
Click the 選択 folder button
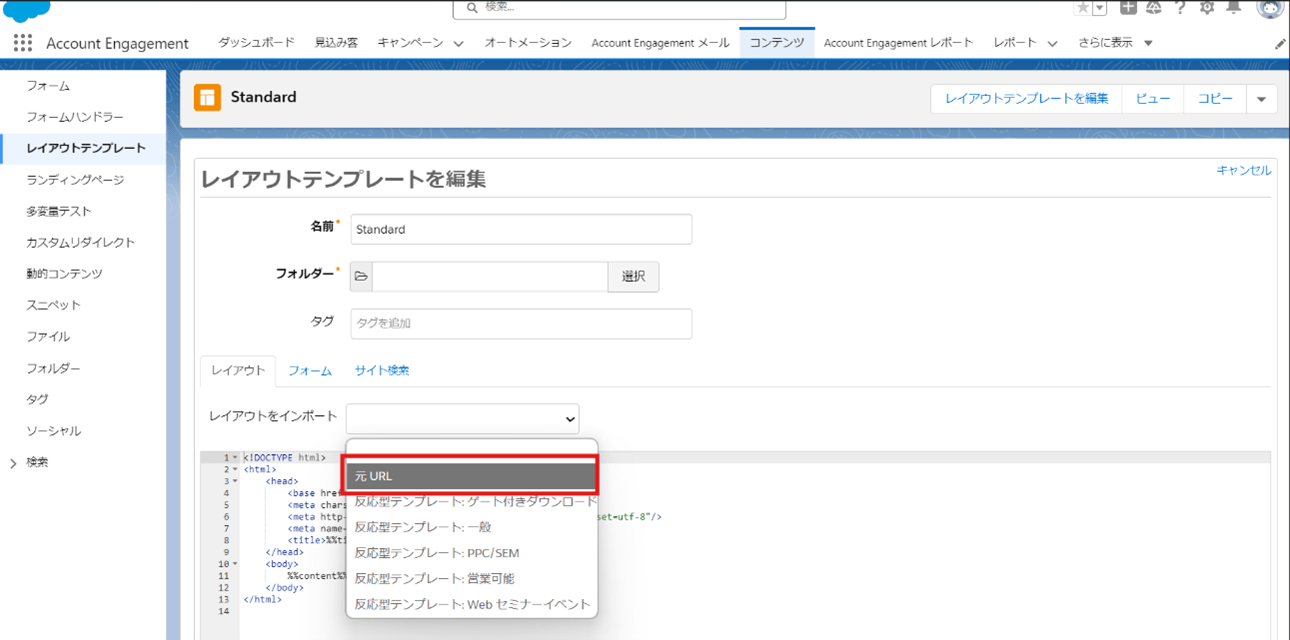[x=633, y=277]
